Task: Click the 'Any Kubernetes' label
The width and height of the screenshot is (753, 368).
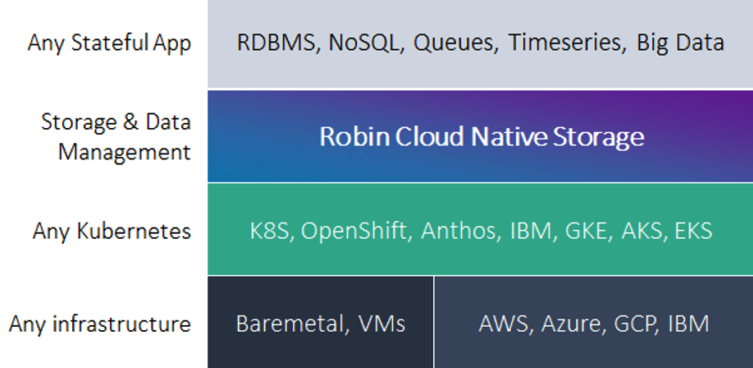Action: 112,231
